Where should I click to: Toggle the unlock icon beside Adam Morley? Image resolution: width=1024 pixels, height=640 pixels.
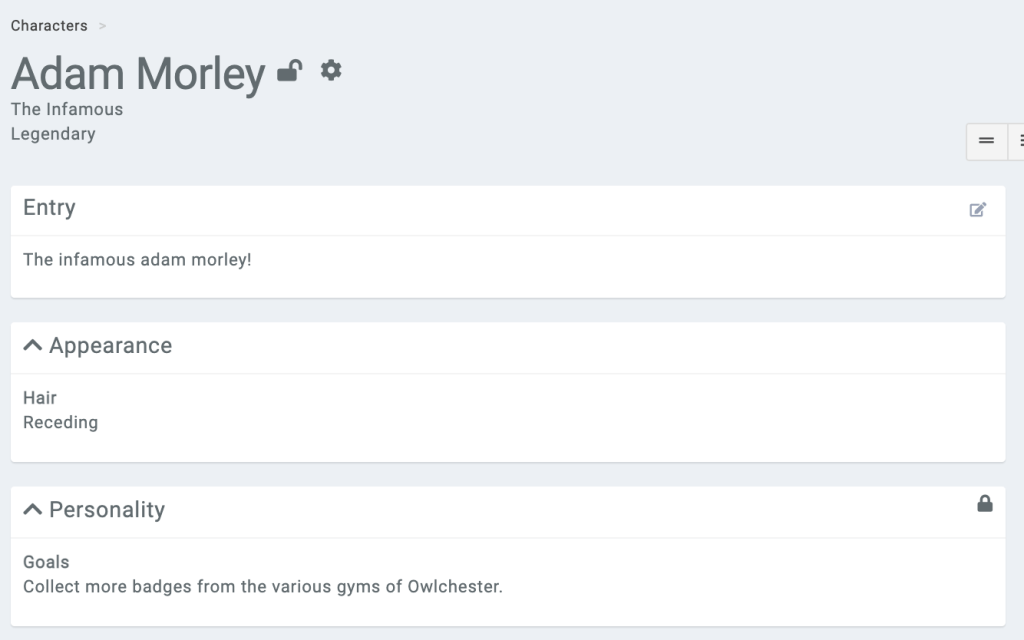[289, 71]
